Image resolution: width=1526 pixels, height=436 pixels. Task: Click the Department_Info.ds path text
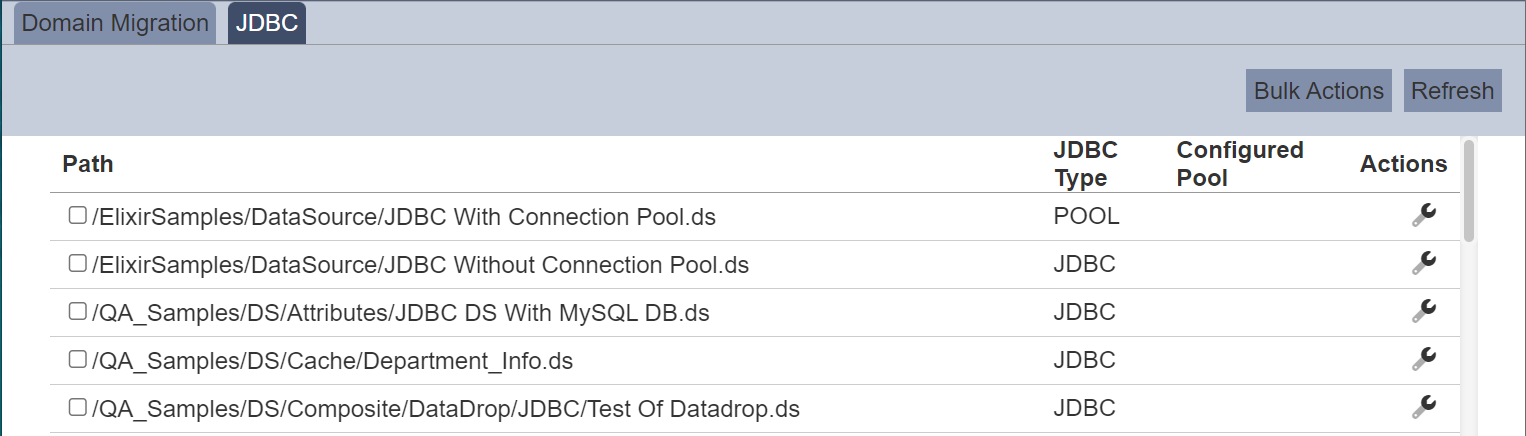click(332, 361)
